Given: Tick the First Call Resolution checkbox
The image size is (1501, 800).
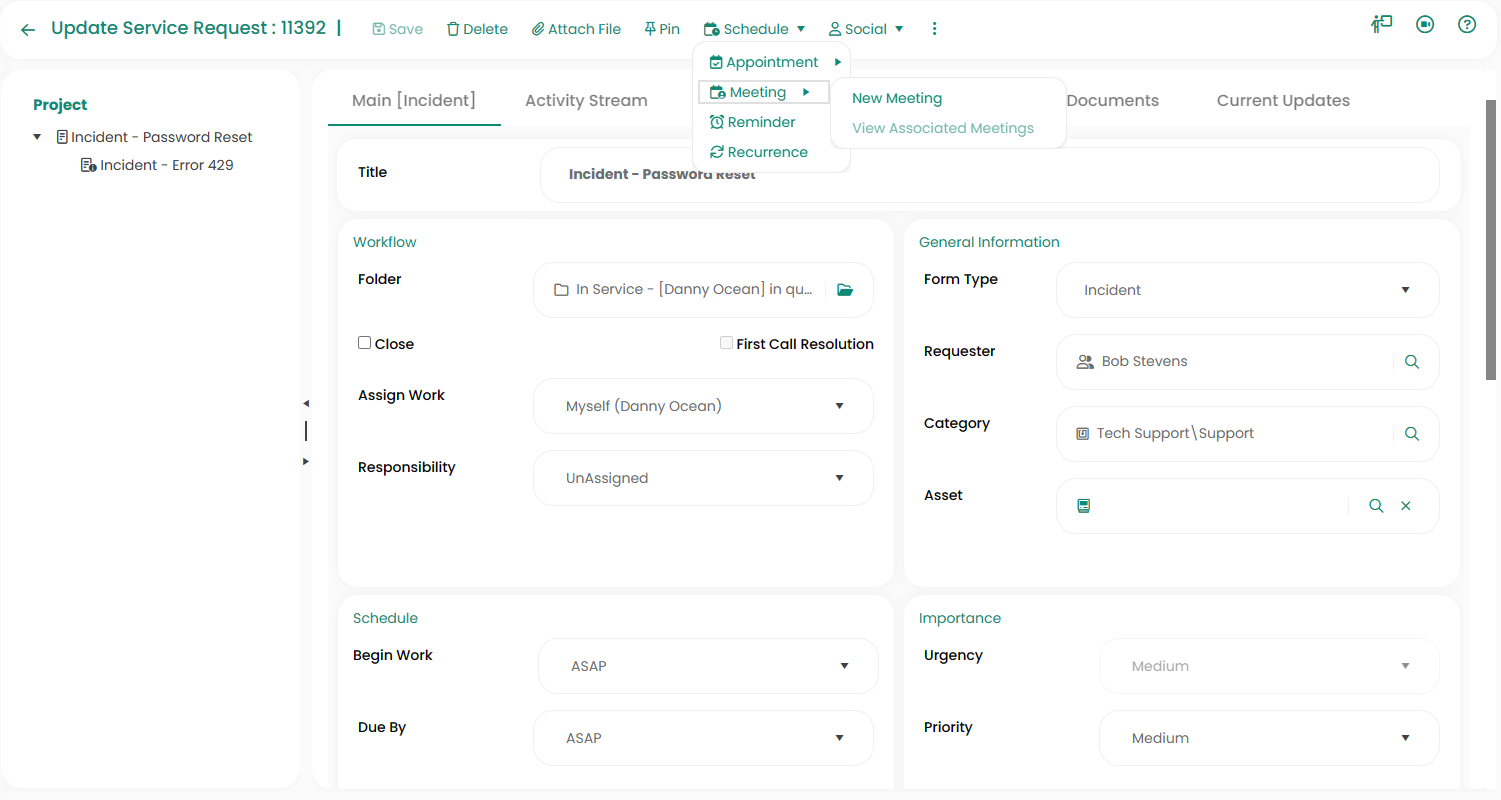Looking at the screenshot, I should (727, 343).
